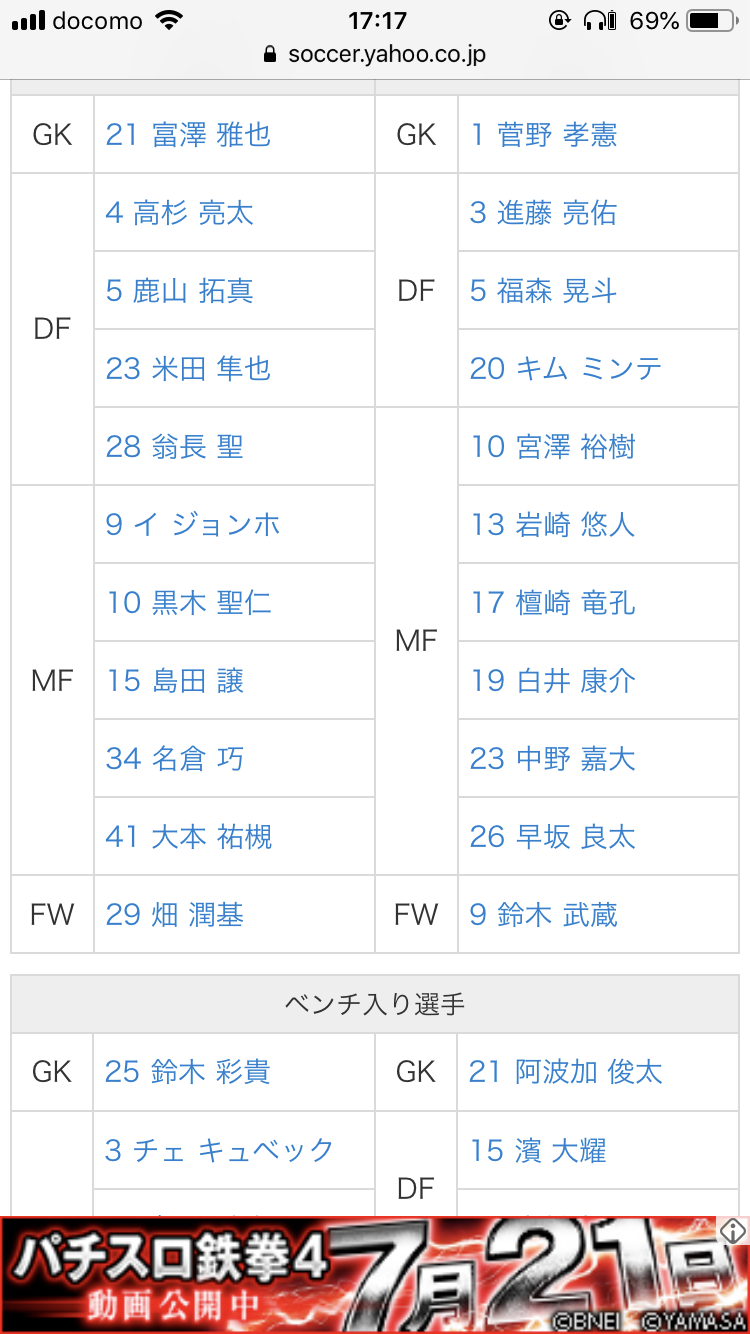Tap bench goalkeeper 21 阿波加 俊太
Viewport: 750px width, 1334px height.
pyautogui.click(x=565, y=1072)
